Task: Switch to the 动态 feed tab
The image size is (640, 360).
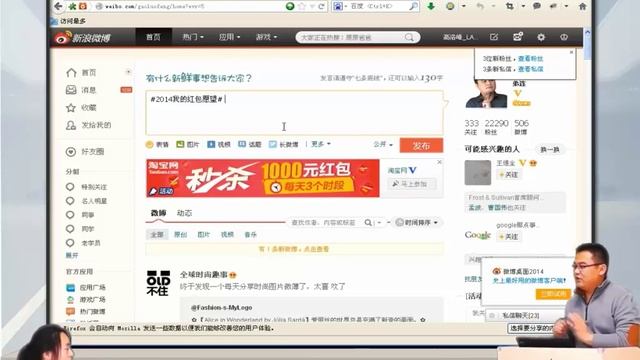Action: pos(184,213)
